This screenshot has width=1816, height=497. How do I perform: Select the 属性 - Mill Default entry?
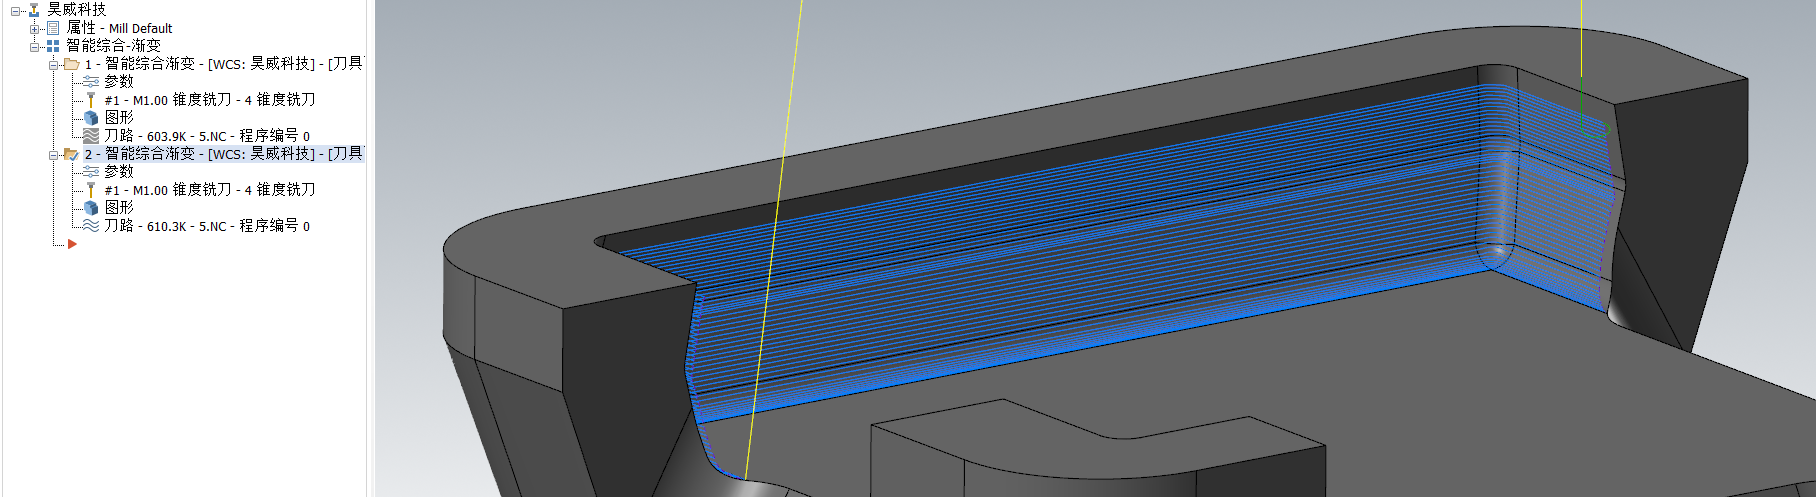point(119,28)
